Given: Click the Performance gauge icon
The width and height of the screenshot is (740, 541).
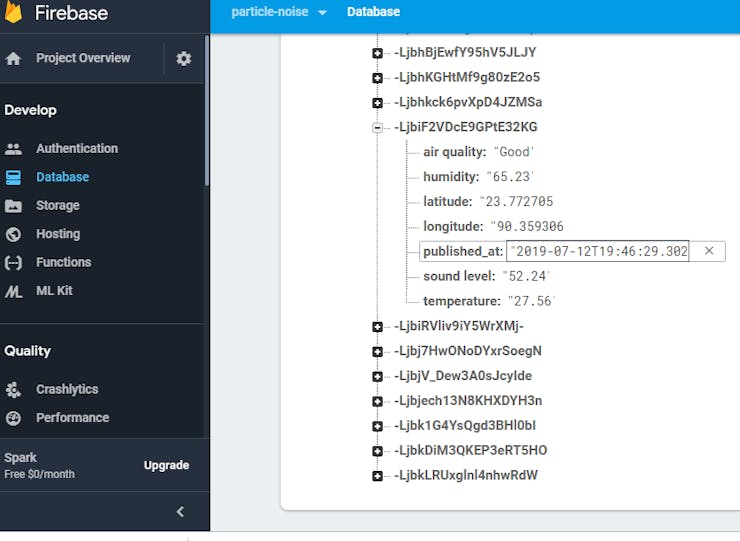Looking at the screenshot, I should tap(13, 418).
